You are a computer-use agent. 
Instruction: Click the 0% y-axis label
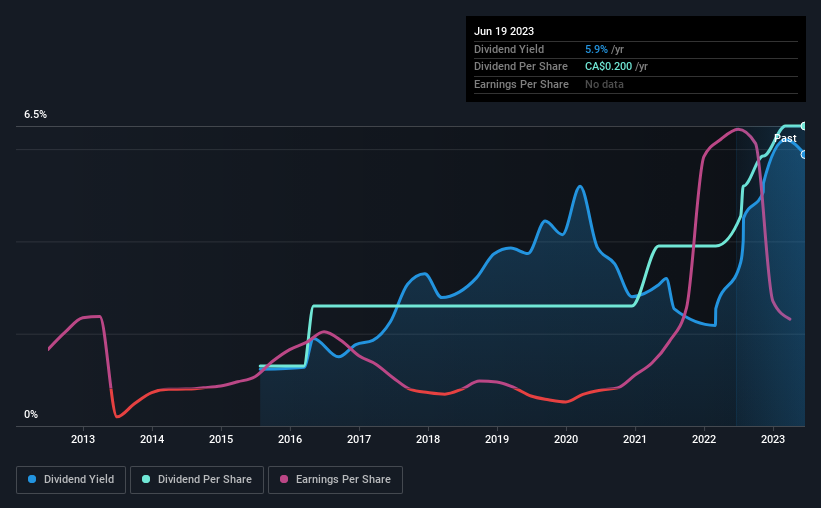[x=31, y=414]
